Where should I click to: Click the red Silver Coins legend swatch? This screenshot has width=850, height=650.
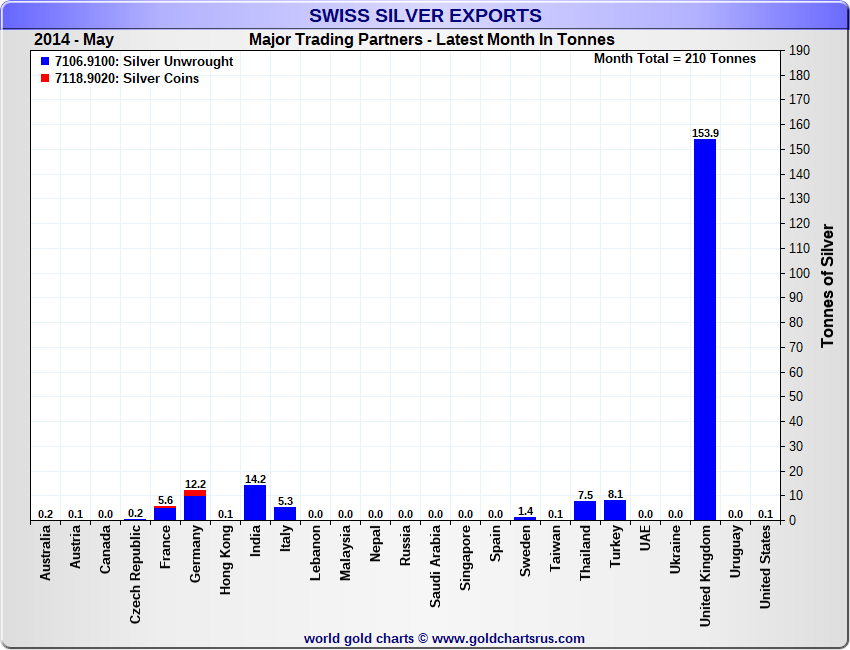pyautogui.click(x=45, y=79)
